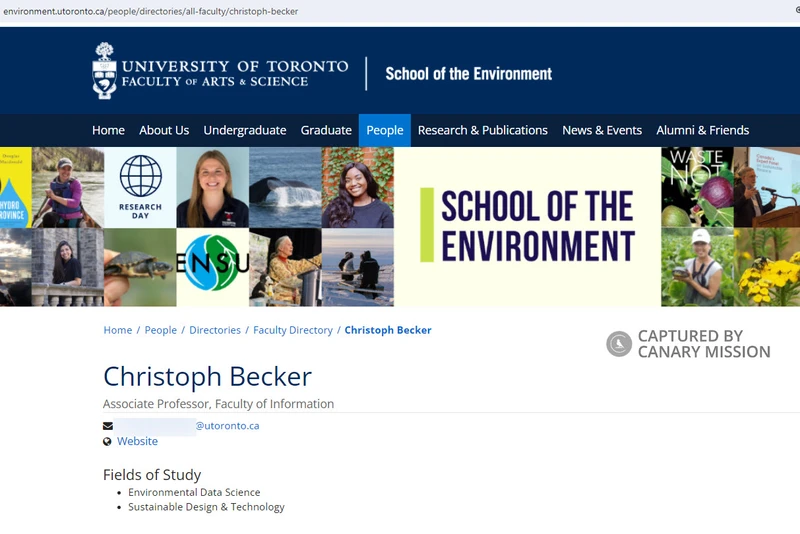
Task: Click the ENSU logo banner tile
Action: 213,267
